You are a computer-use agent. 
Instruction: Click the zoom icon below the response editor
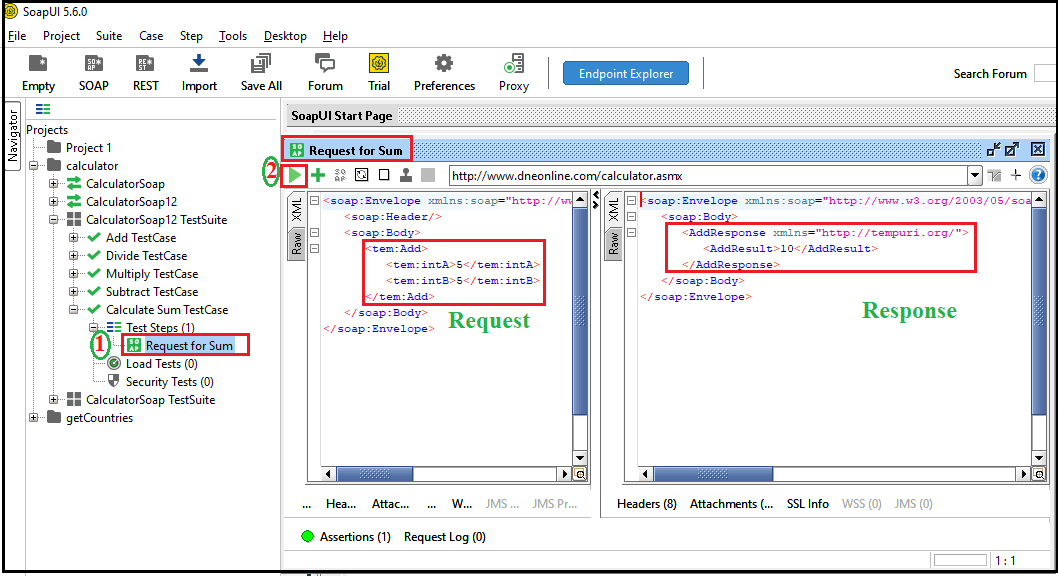pyautogui.click(x=1039, y=474)
